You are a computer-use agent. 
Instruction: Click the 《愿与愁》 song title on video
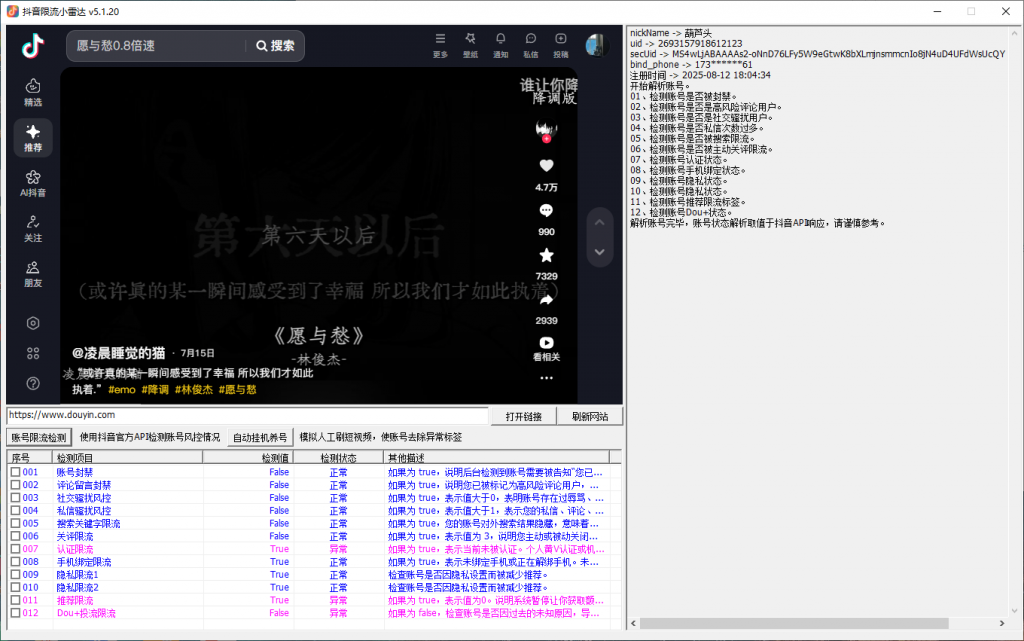tap(319, 336)
